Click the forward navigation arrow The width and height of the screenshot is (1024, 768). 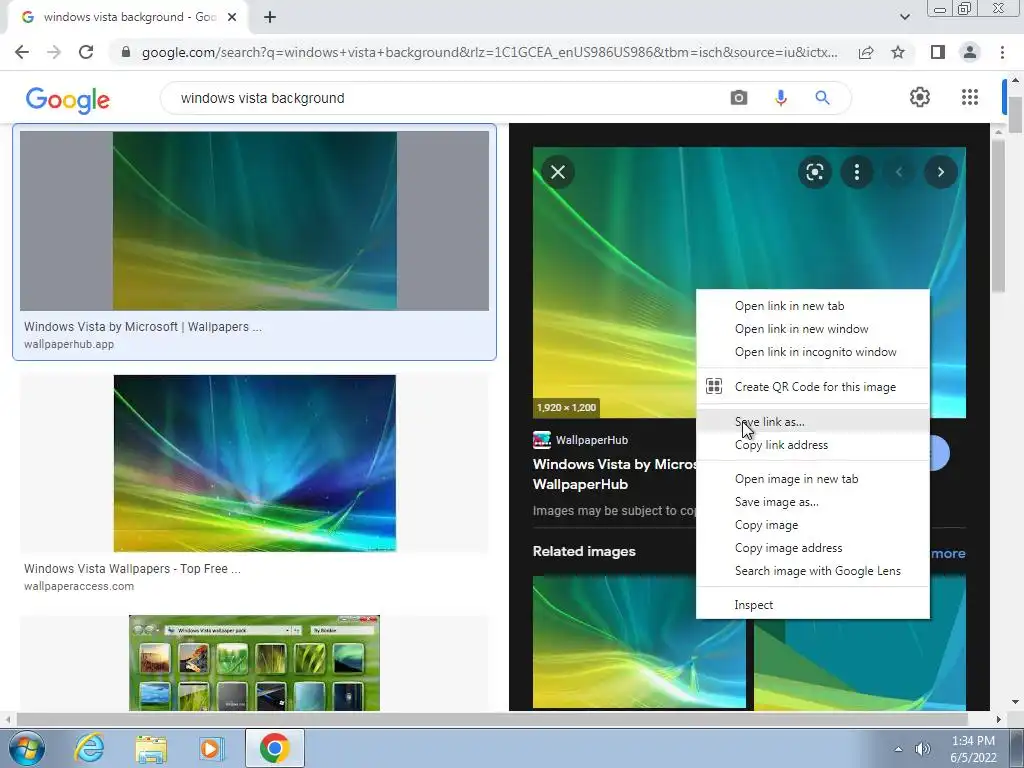54,52
